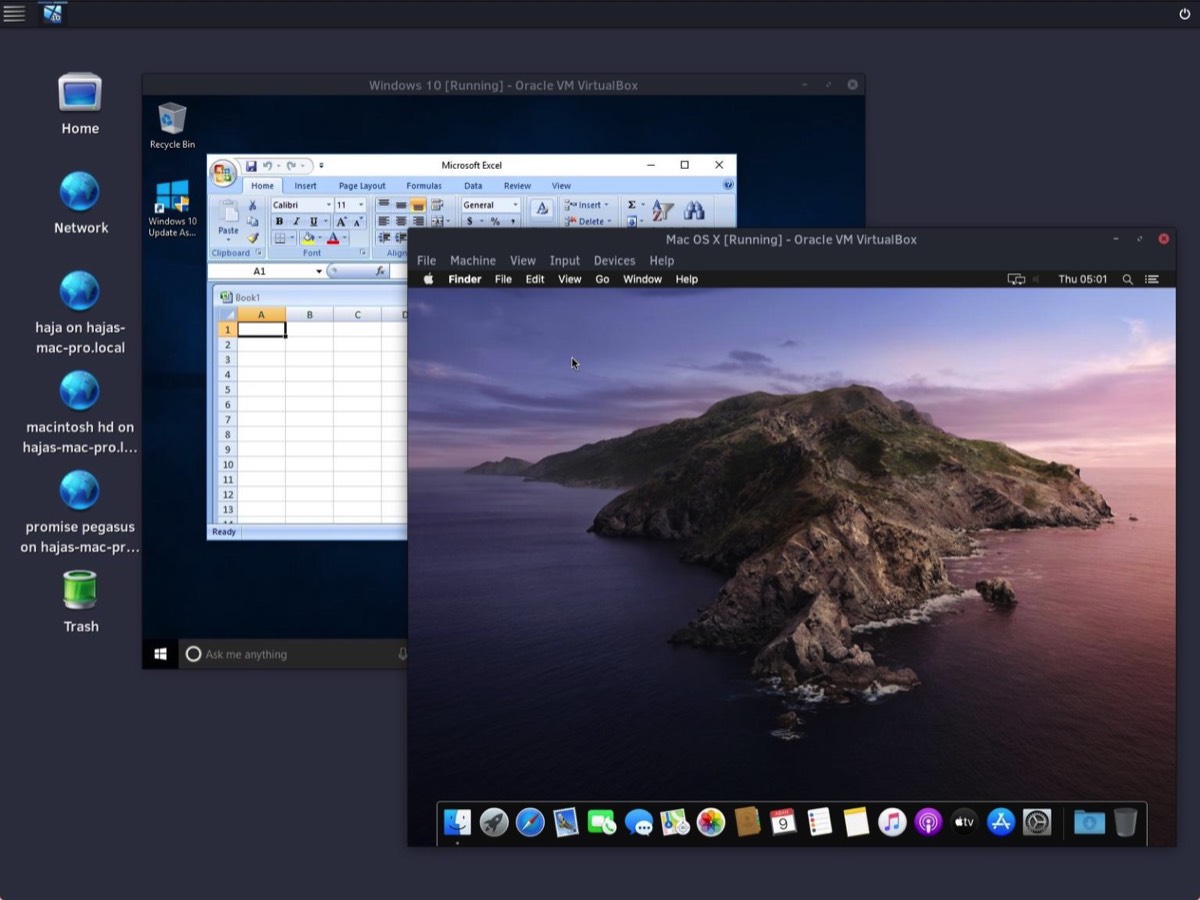
Task: Switch to Page Layout ribbon tab
Action: point(361,186)
